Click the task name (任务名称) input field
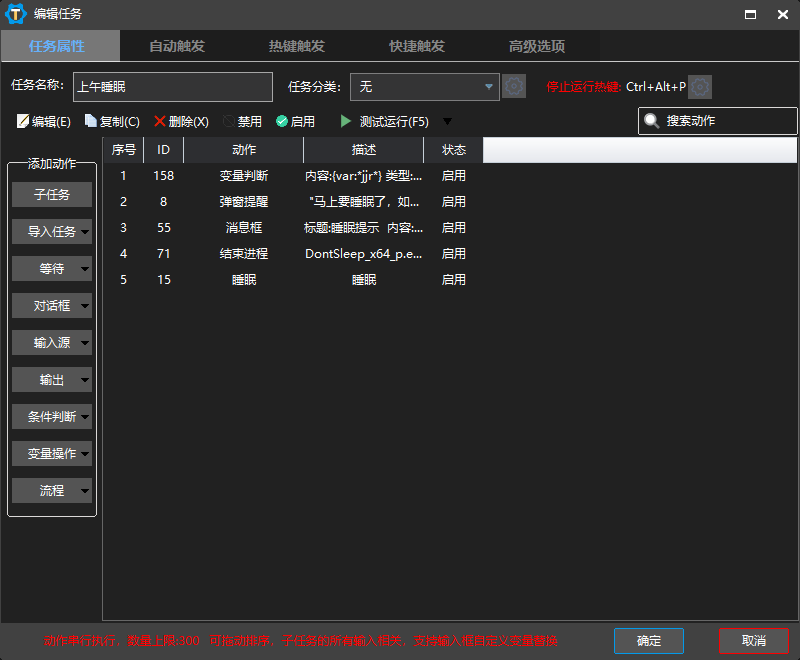The image size is (800, 660). [x=172, y=87]
